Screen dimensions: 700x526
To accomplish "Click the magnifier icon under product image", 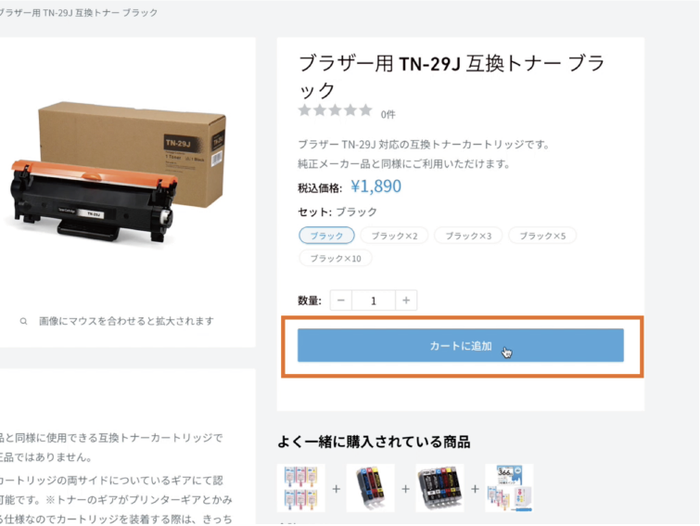I will pos(23,321).
